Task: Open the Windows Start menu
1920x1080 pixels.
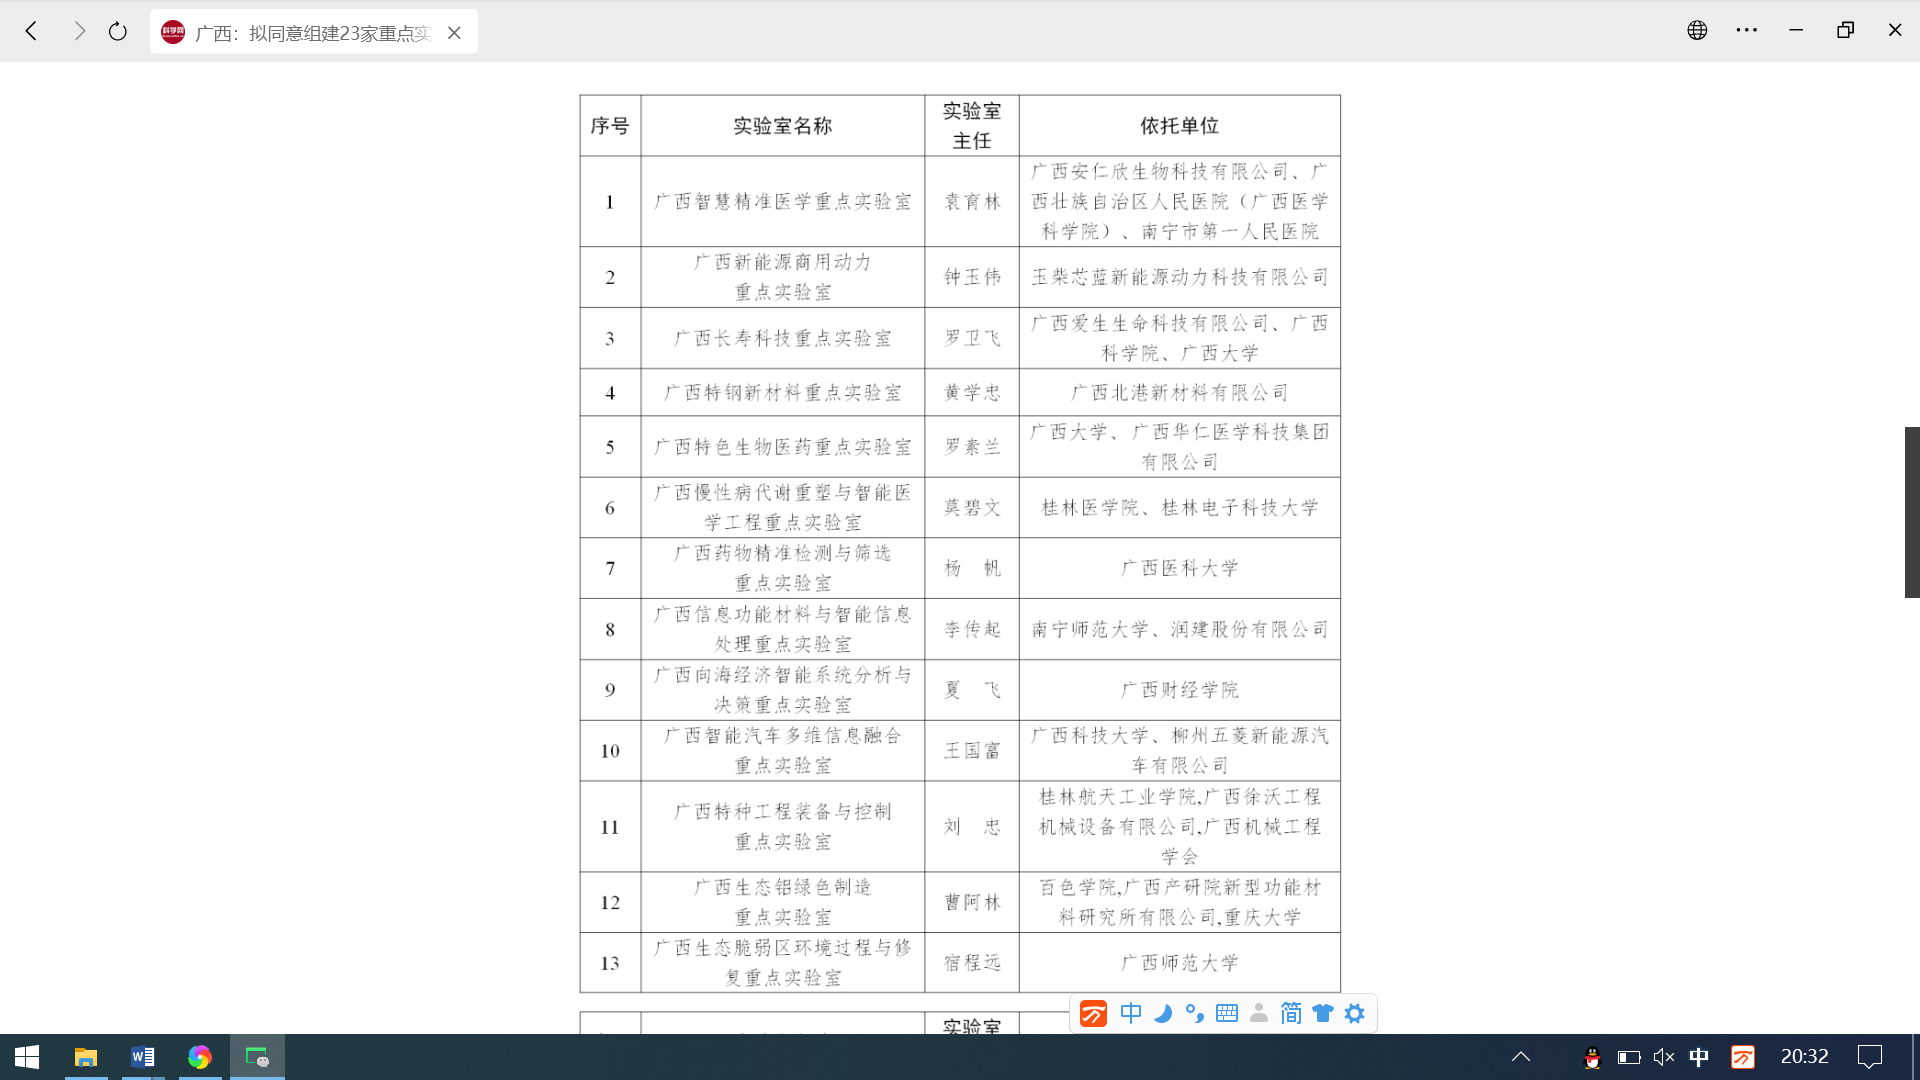Action: click(x=27, y=1057)
